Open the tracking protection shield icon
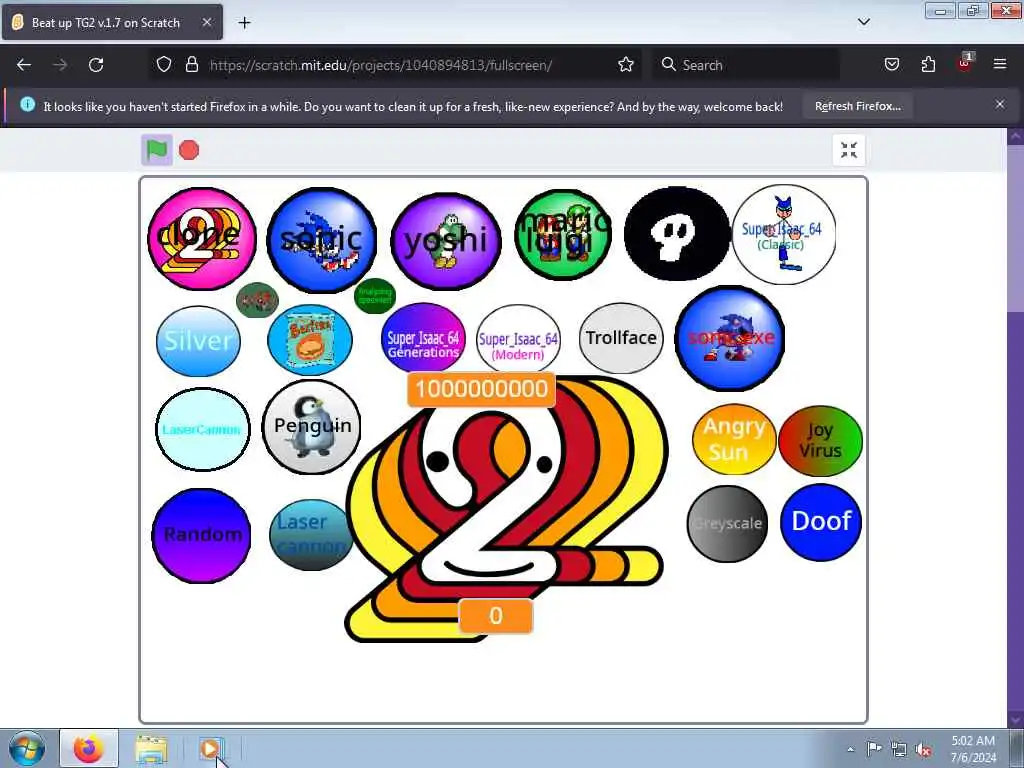Viewport: 1024px width, 768px height. tap(164, 65)
